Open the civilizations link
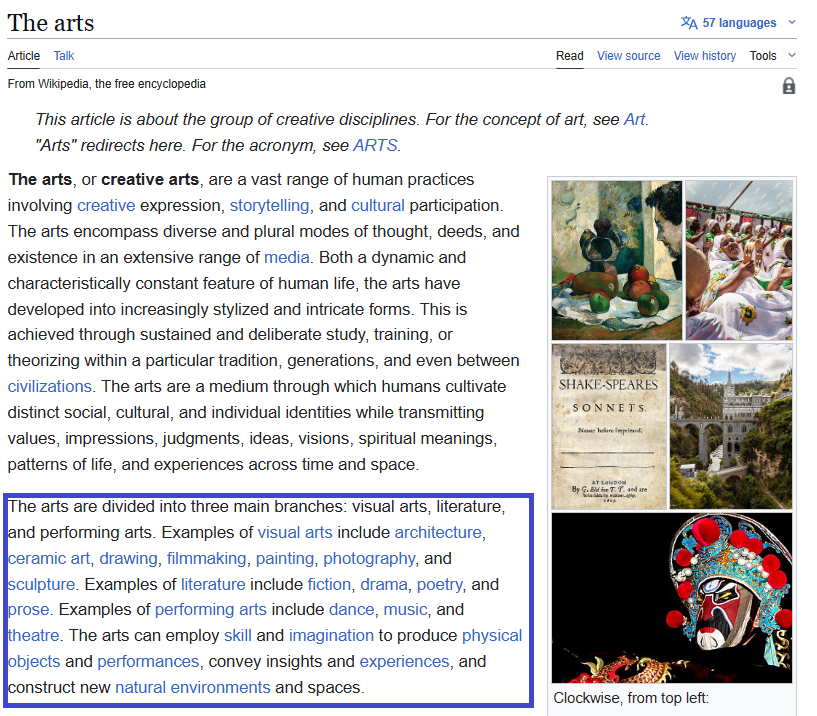This screenshot has width=817, height=716. tap(49, 387)
